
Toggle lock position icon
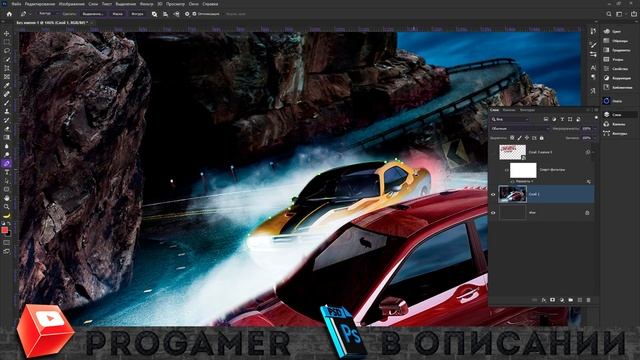[527, 138]
